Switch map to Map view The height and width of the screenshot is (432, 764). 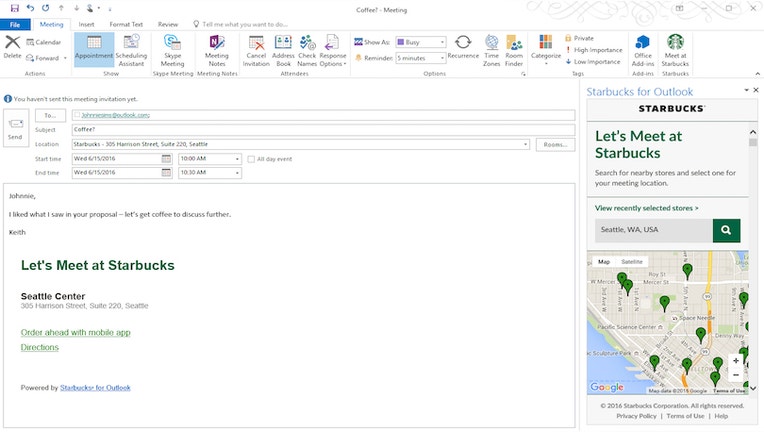pos(604,262)
